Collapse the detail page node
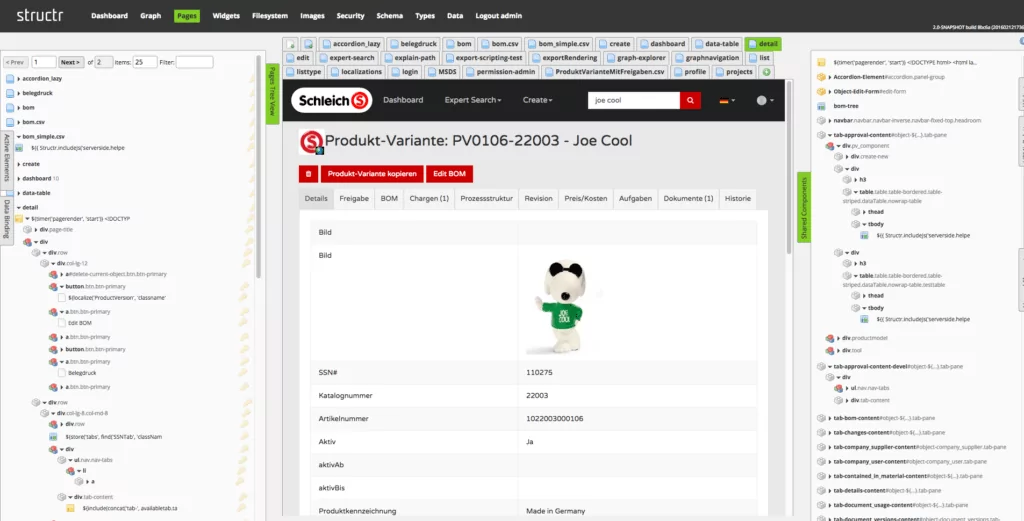The image size is (1024, 521). 19,208
